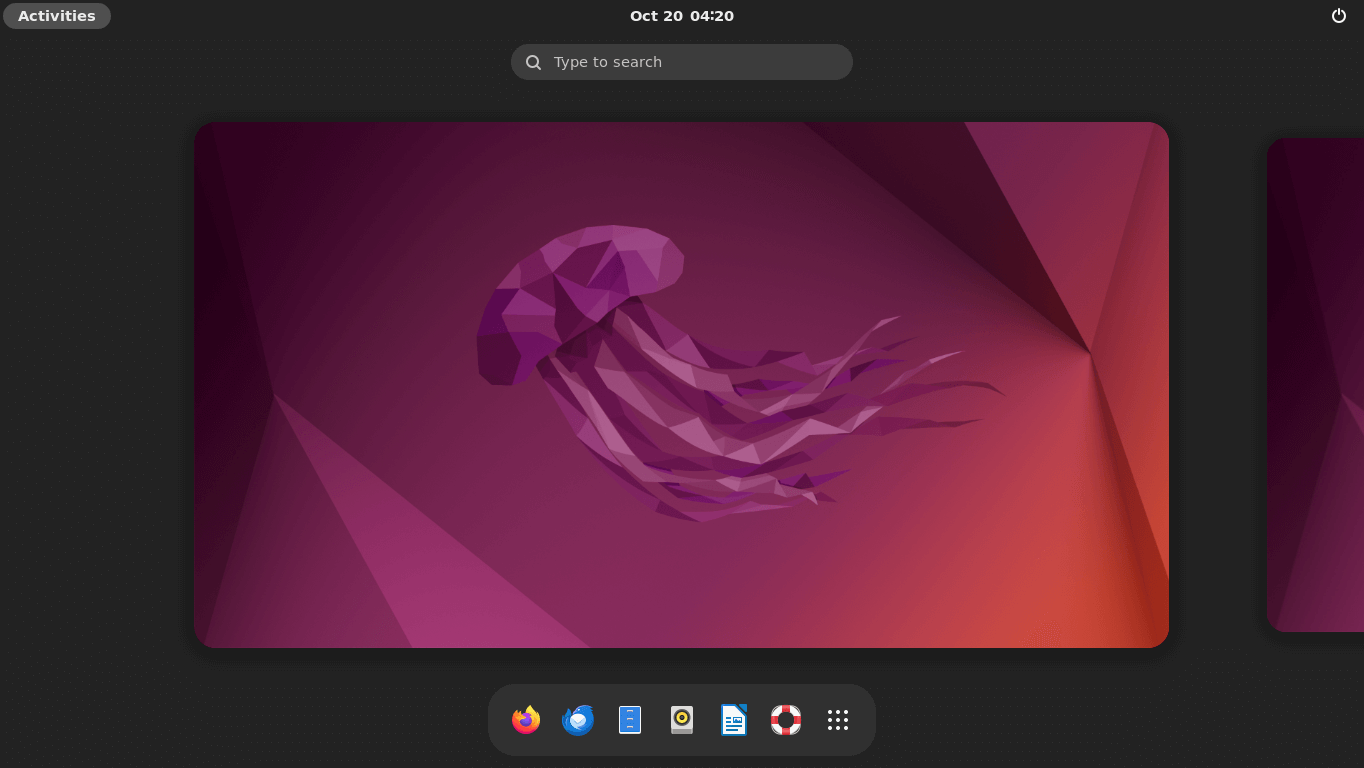The height and width of the screenshot is (768, 1364).
Task: Open the Files manager dock icon
Action: coord(630,720)
